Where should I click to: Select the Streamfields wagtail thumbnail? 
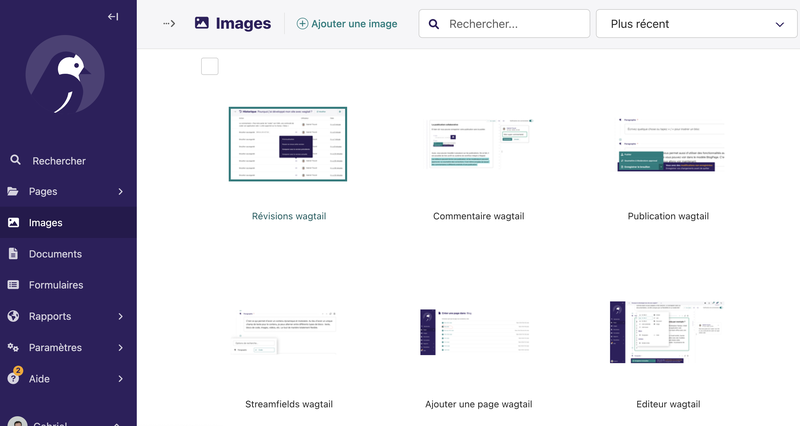285,332
